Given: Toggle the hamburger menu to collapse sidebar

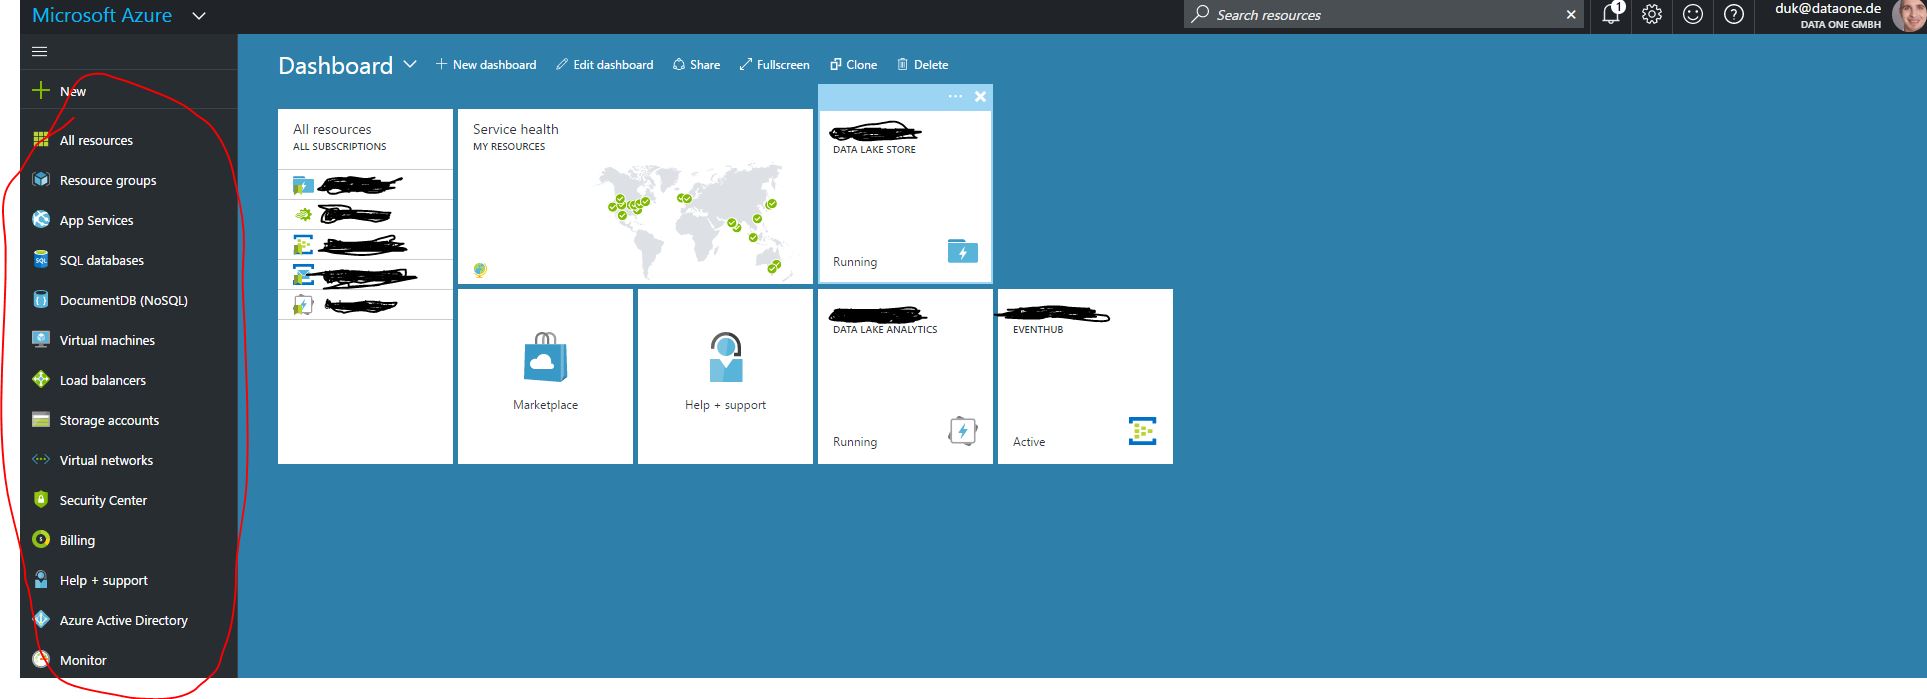Looking at the screenshot, I should click(x=40, y=52).
